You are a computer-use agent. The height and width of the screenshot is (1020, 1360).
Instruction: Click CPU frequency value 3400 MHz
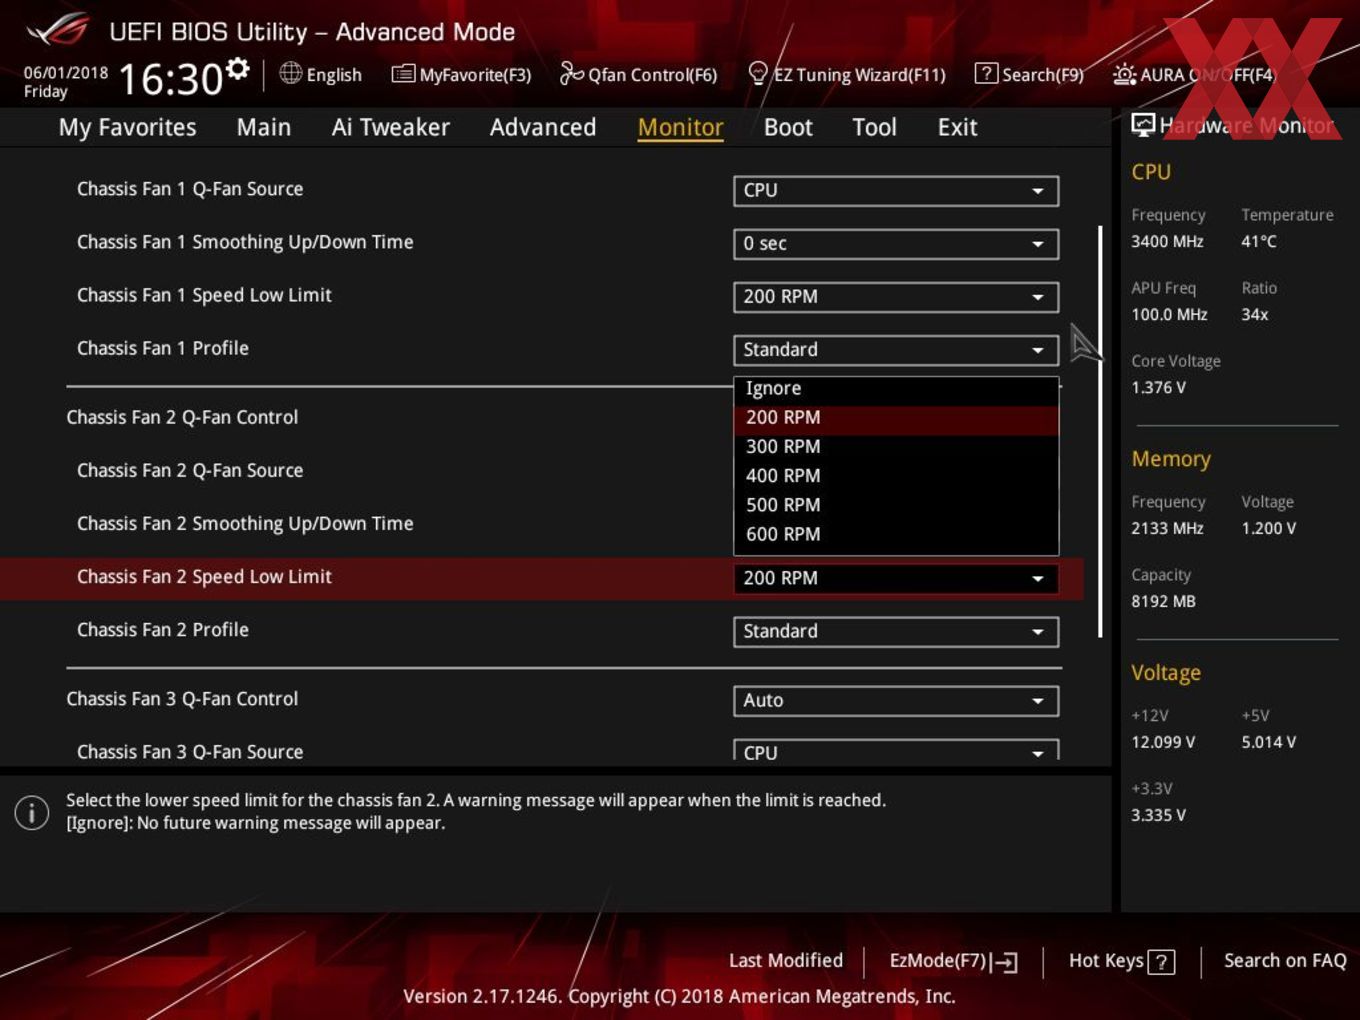1167,241
